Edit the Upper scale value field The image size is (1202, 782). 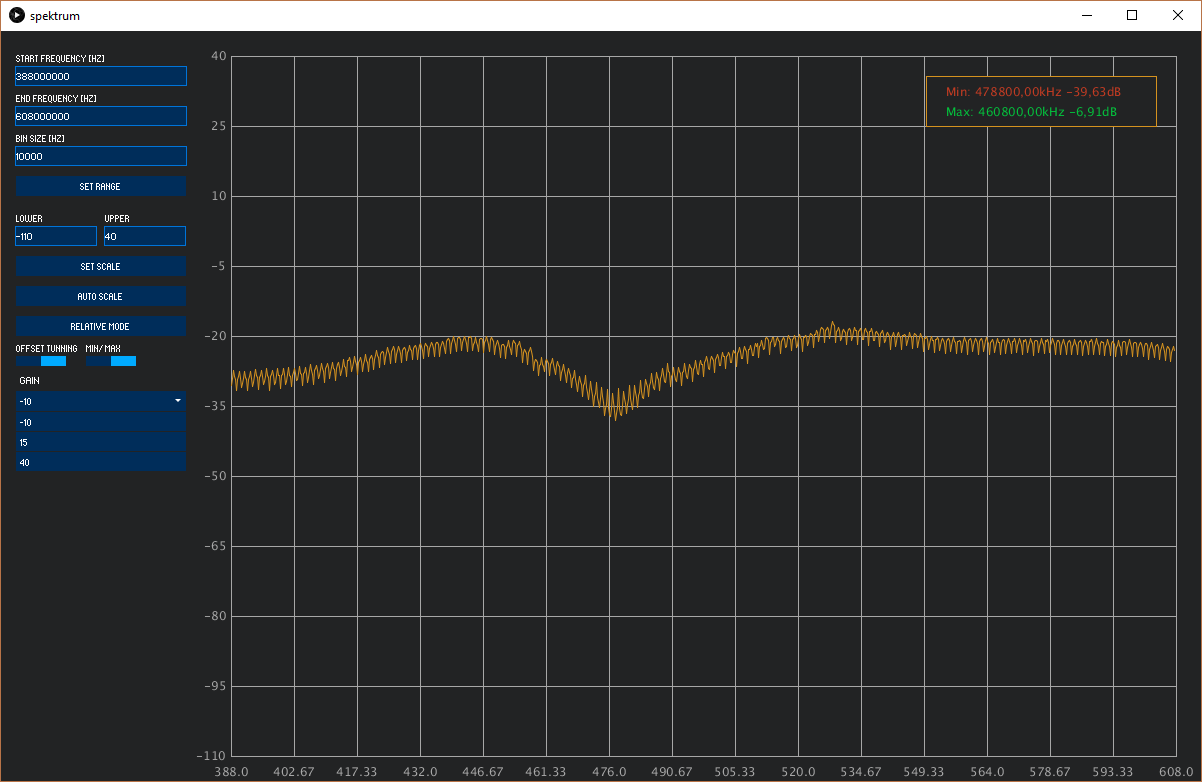coord(145,236)
